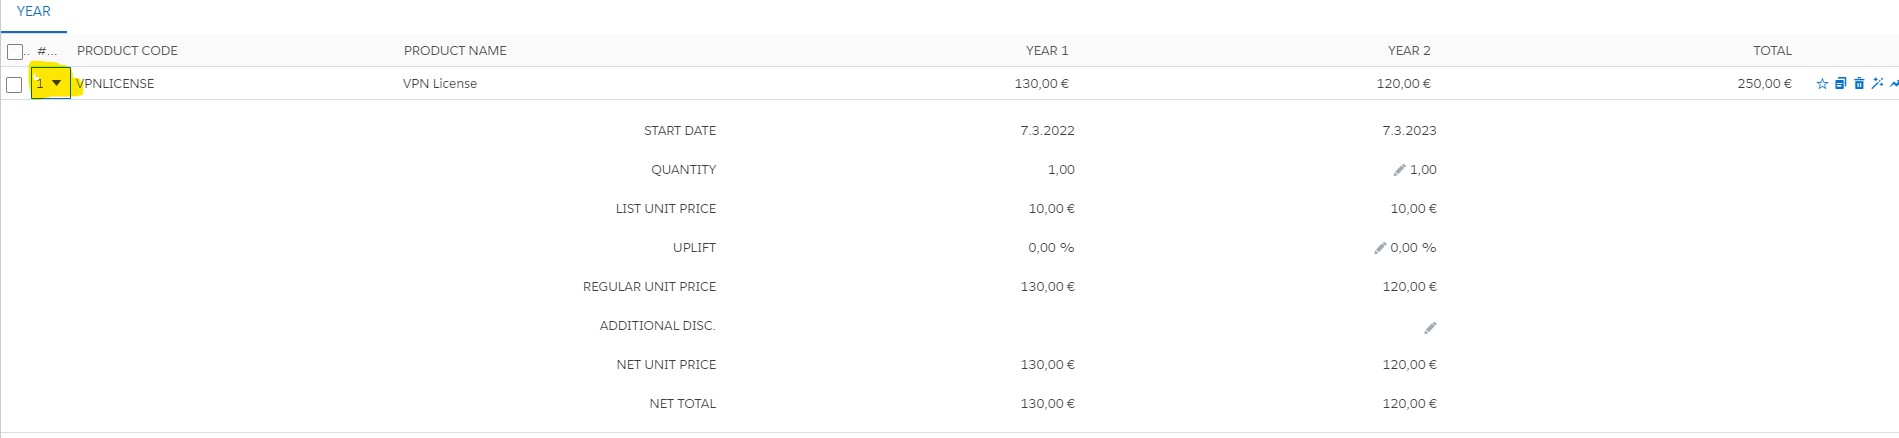Click the Year 2 uplift 0,00 % field
The height and width of the screenshot is (438, 1899).
click(1413, 248)
